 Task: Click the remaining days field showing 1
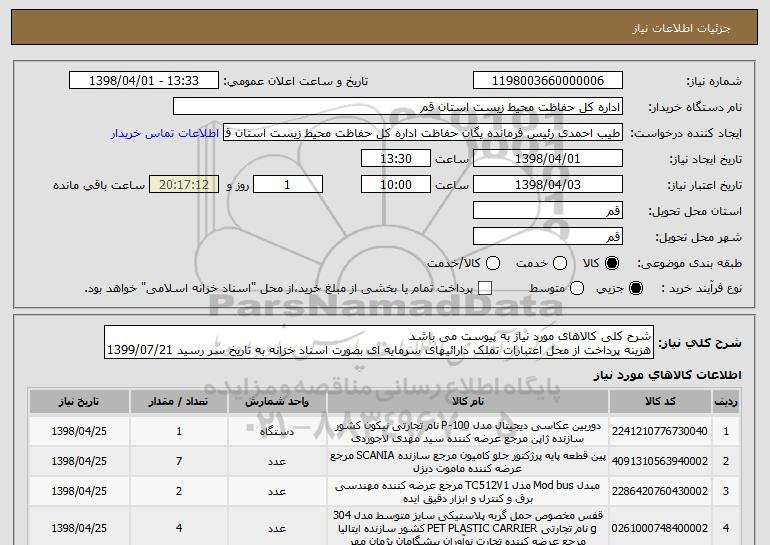288,185
